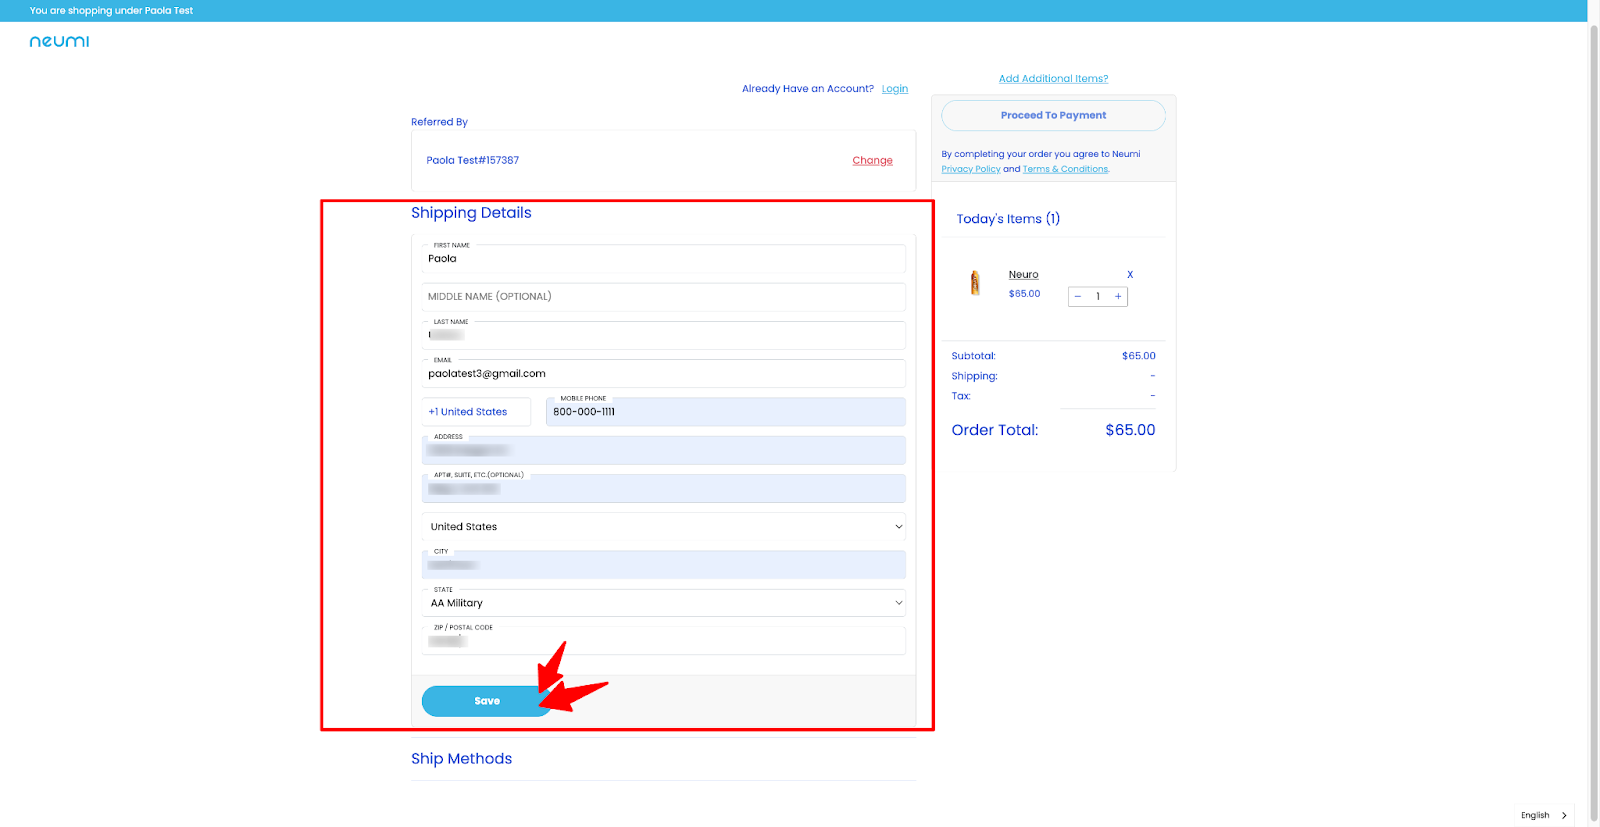1600x827 pixels.
Task: Click the Save button
Action: coord(487,701)
